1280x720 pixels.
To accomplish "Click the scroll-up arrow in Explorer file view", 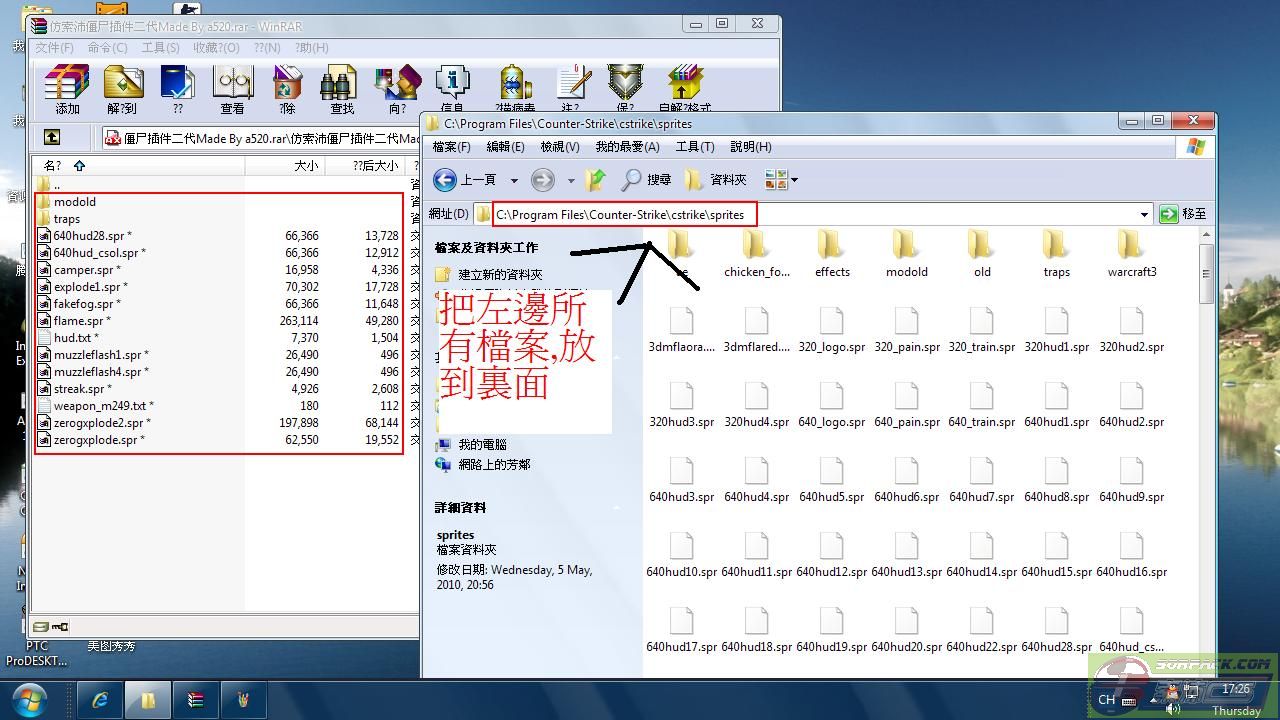I will pos(1207,235).
